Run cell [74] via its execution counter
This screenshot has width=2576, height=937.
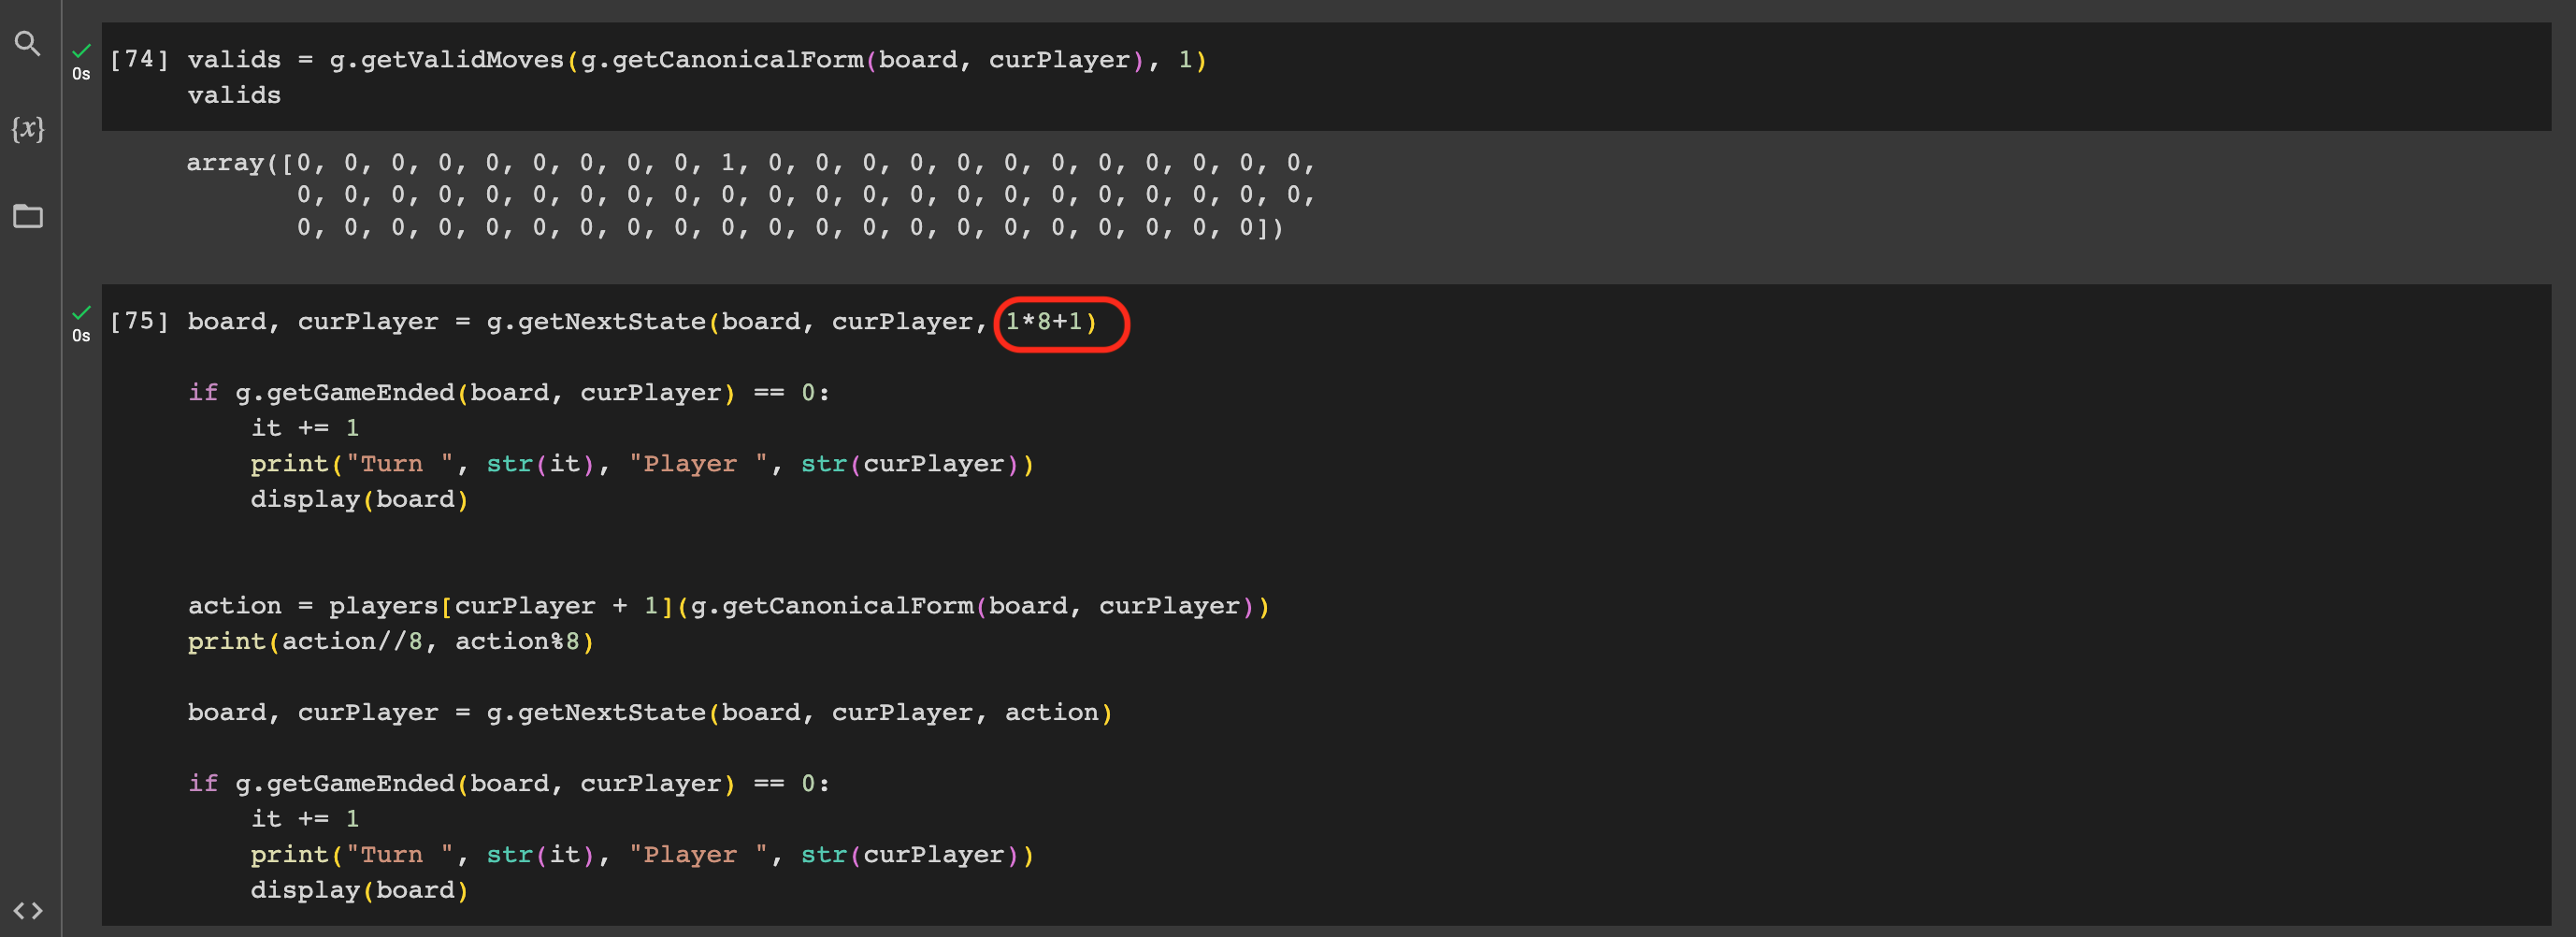click(138, 60)
